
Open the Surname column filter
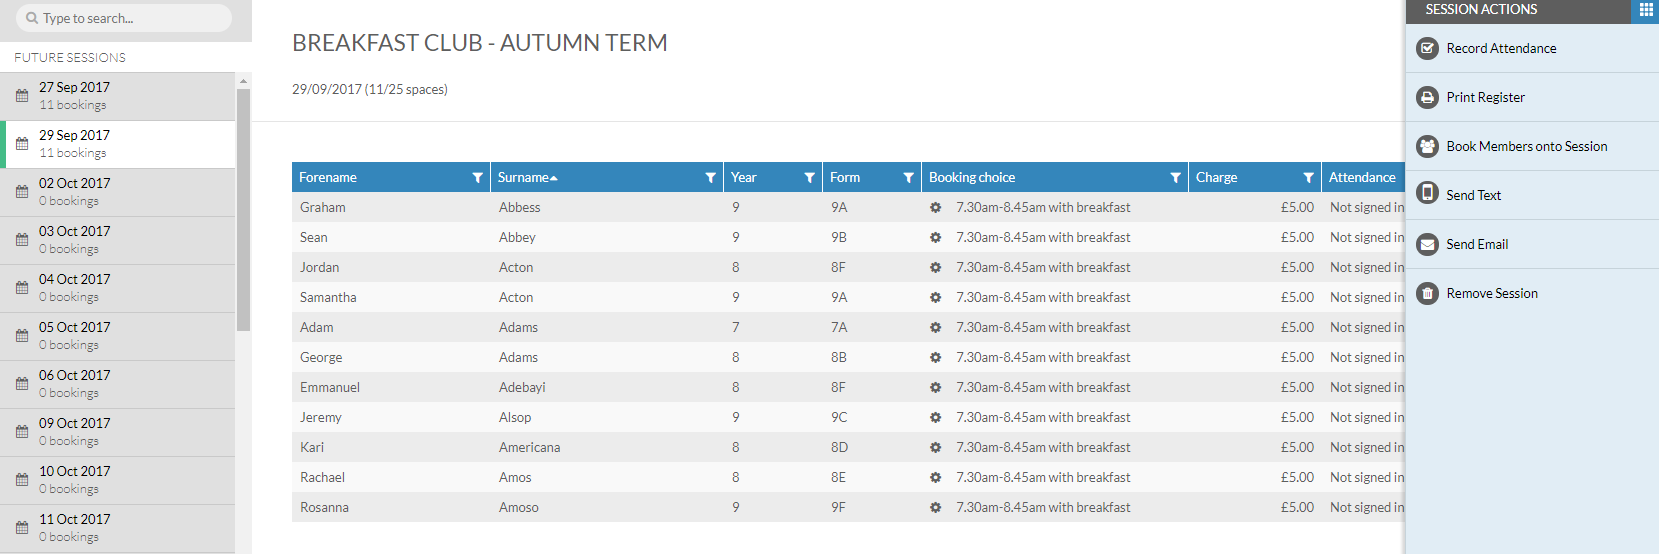(710, 178)
